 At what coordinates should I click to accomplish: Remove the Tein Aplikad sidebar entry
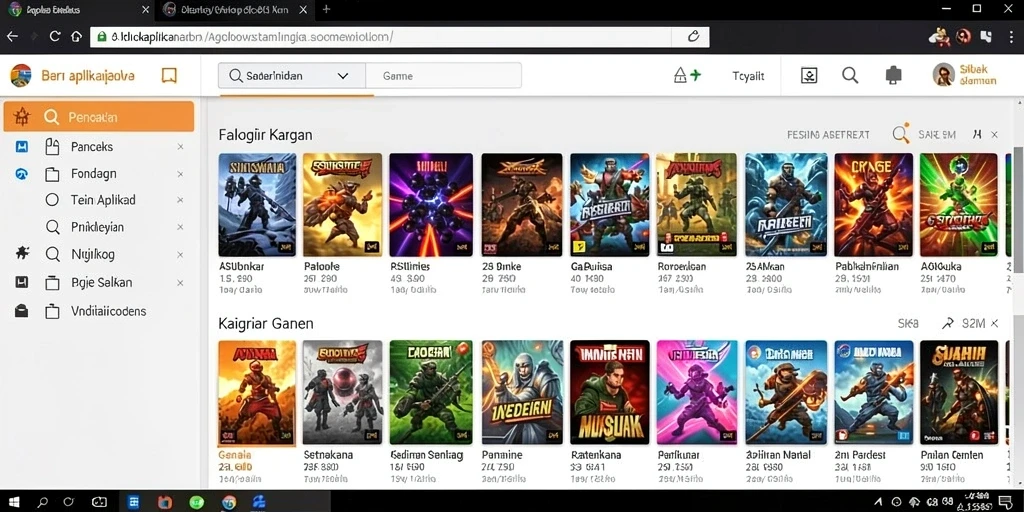pos(180,200)
